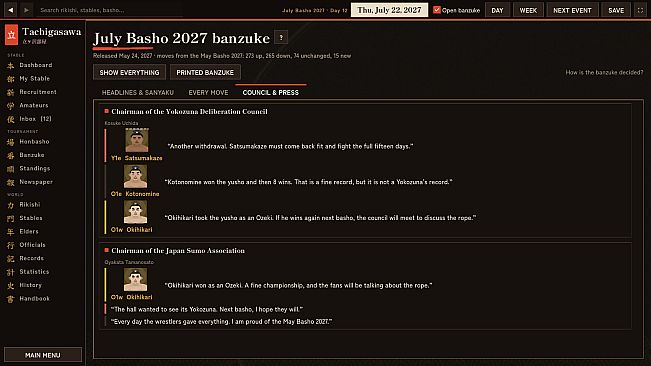Click the Printed Banzuke button
This screenshot has width=651, height=366.
click(205, 72)
